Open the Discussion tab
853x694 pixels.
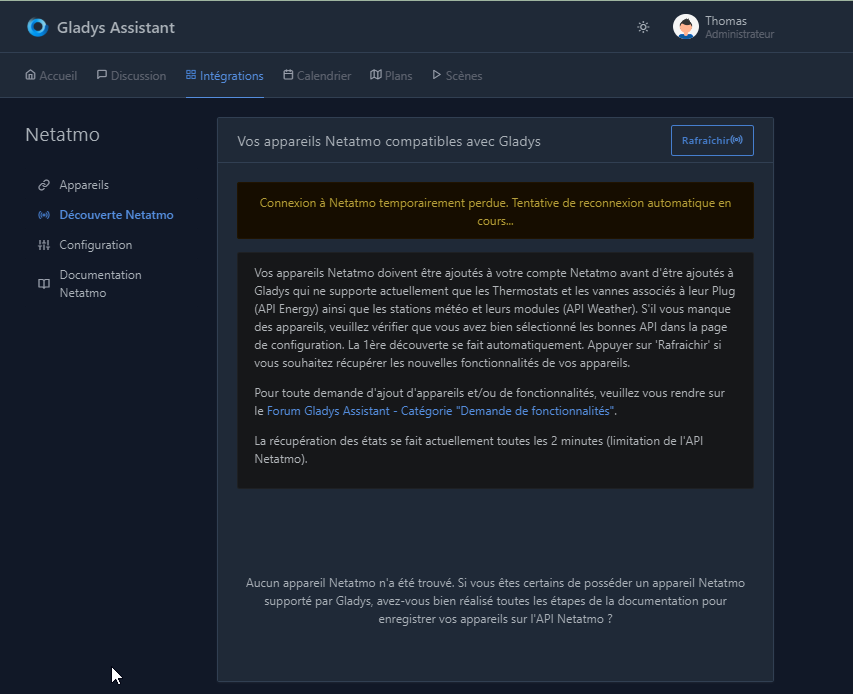[131, 76]
